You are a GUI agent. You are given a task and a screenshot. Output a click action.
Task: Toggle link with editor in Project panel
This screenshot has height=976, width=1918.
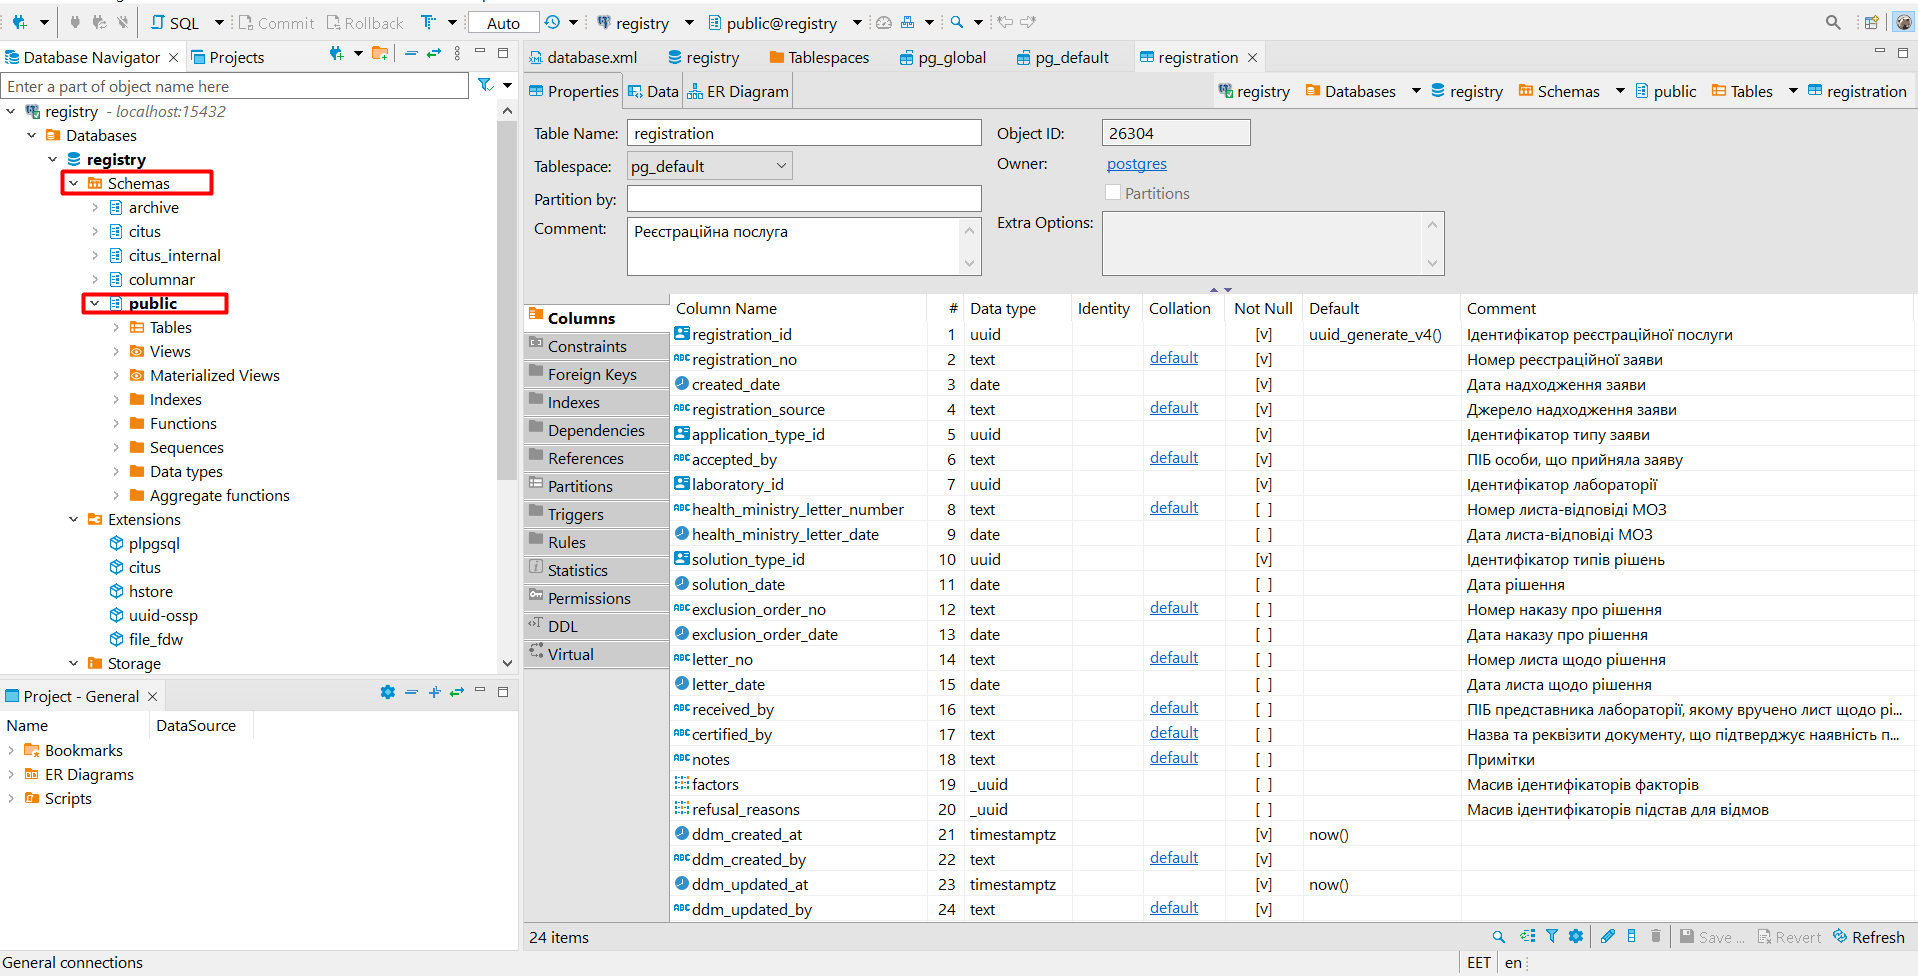pos(457,692)
